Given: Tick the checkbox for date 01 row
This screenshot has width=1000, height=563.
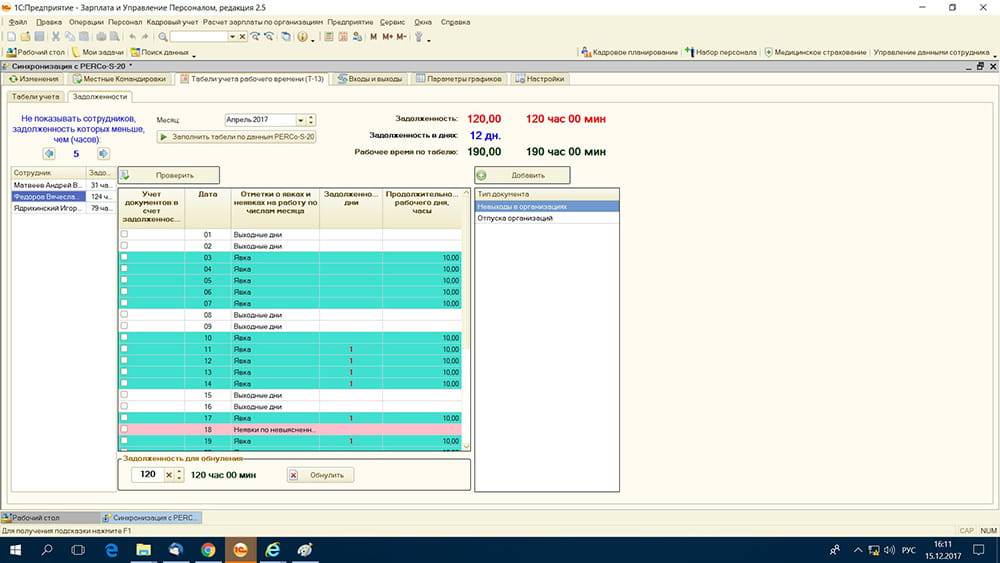Looking at the screenshot, I should (124, 233).
